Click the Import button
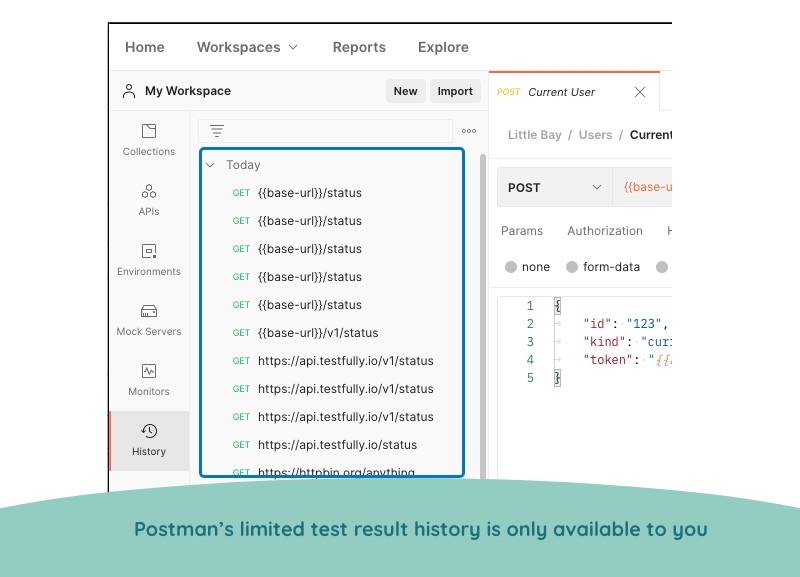This screenshot has height=577, width=800. point(455,91)
